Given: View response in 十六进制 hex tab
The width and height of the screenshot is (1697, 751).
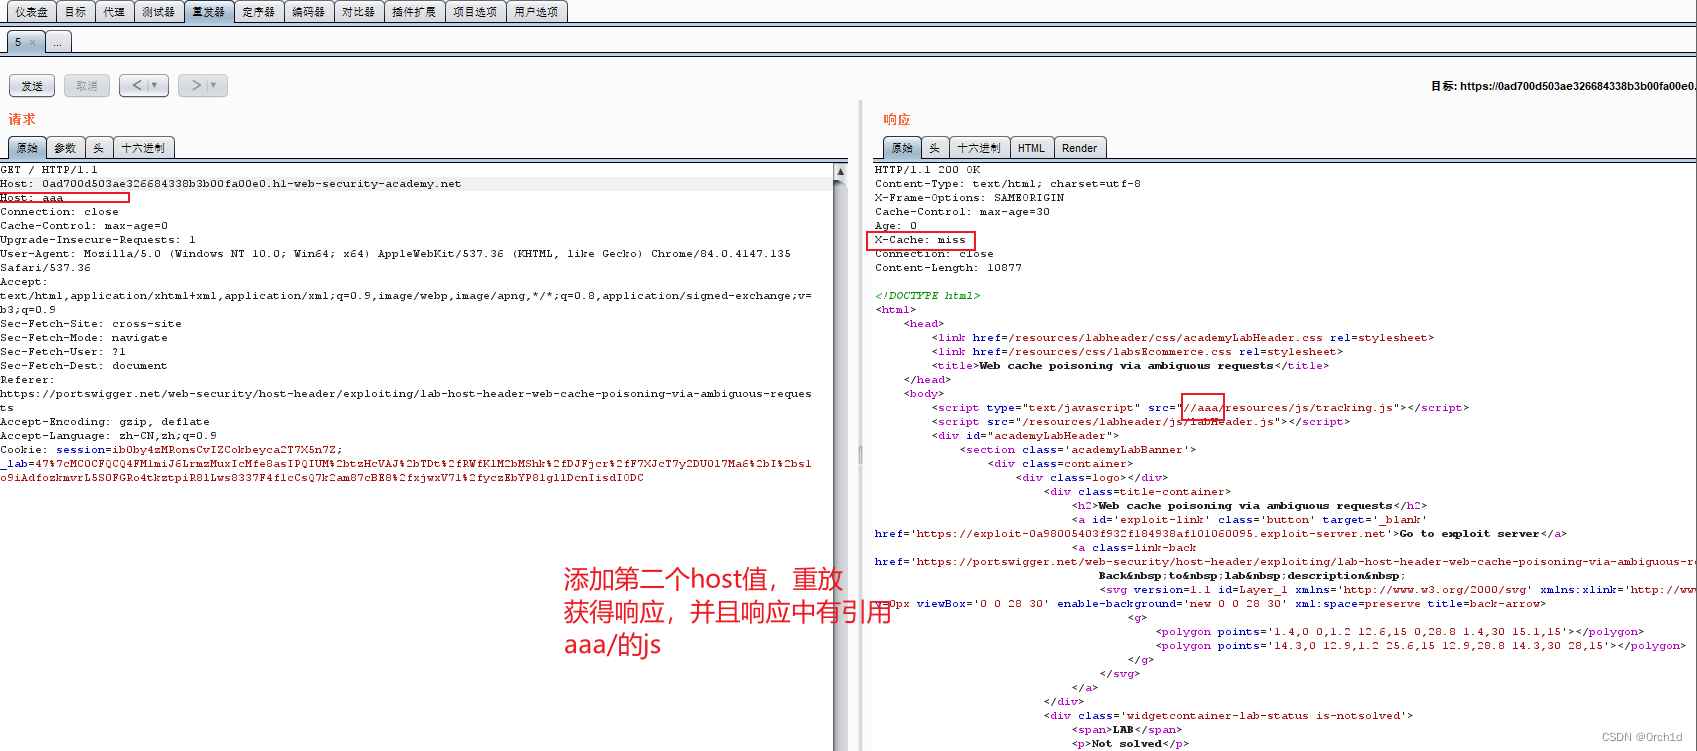Looking at the screenshot, I should [x=979, y=148].
